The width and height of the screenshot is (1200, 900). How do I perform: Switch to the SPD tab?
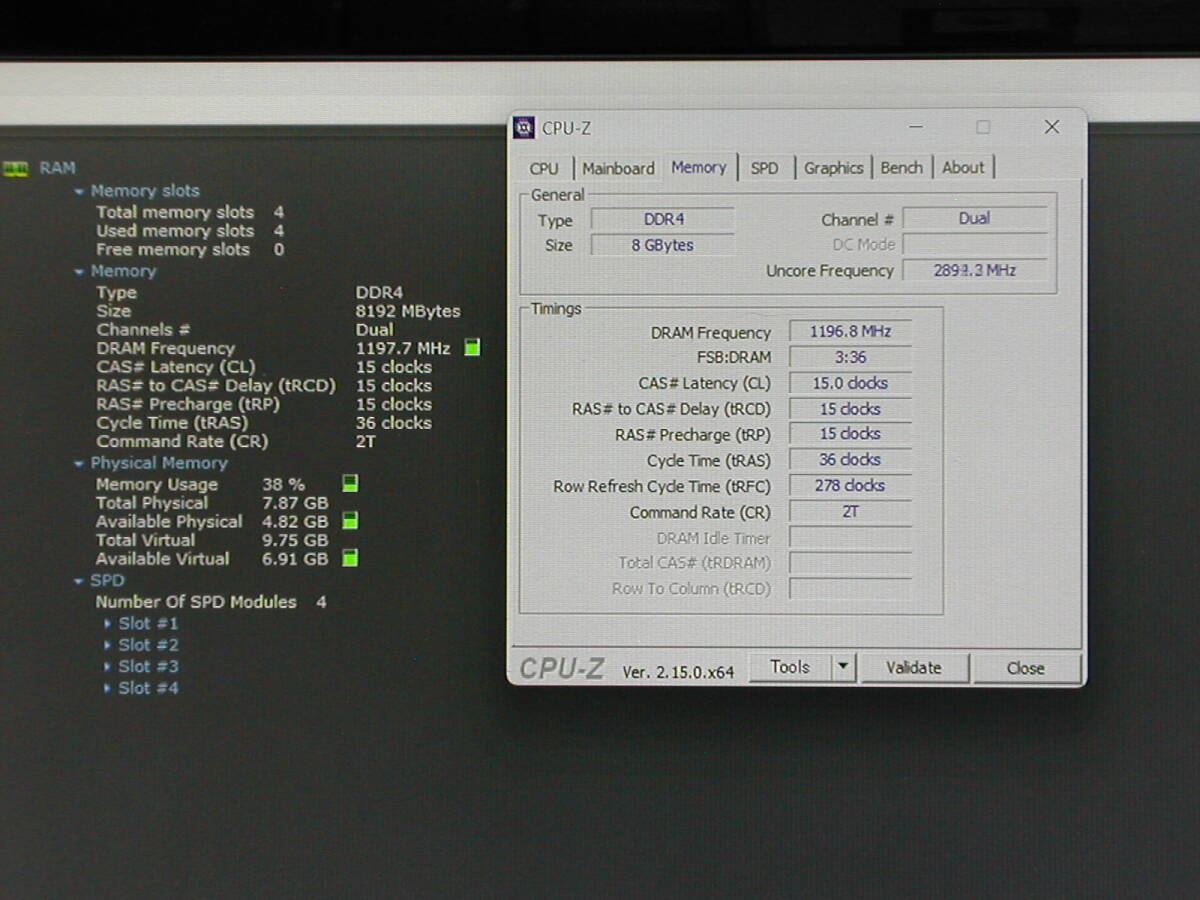pos(764,168)
